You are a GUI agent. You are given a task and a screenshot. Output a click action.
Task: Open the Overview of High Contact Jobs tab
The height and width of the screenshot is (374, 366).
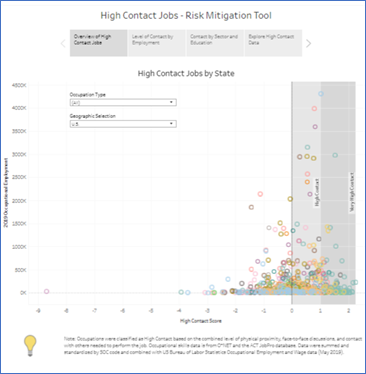click(x=99, y=43)
